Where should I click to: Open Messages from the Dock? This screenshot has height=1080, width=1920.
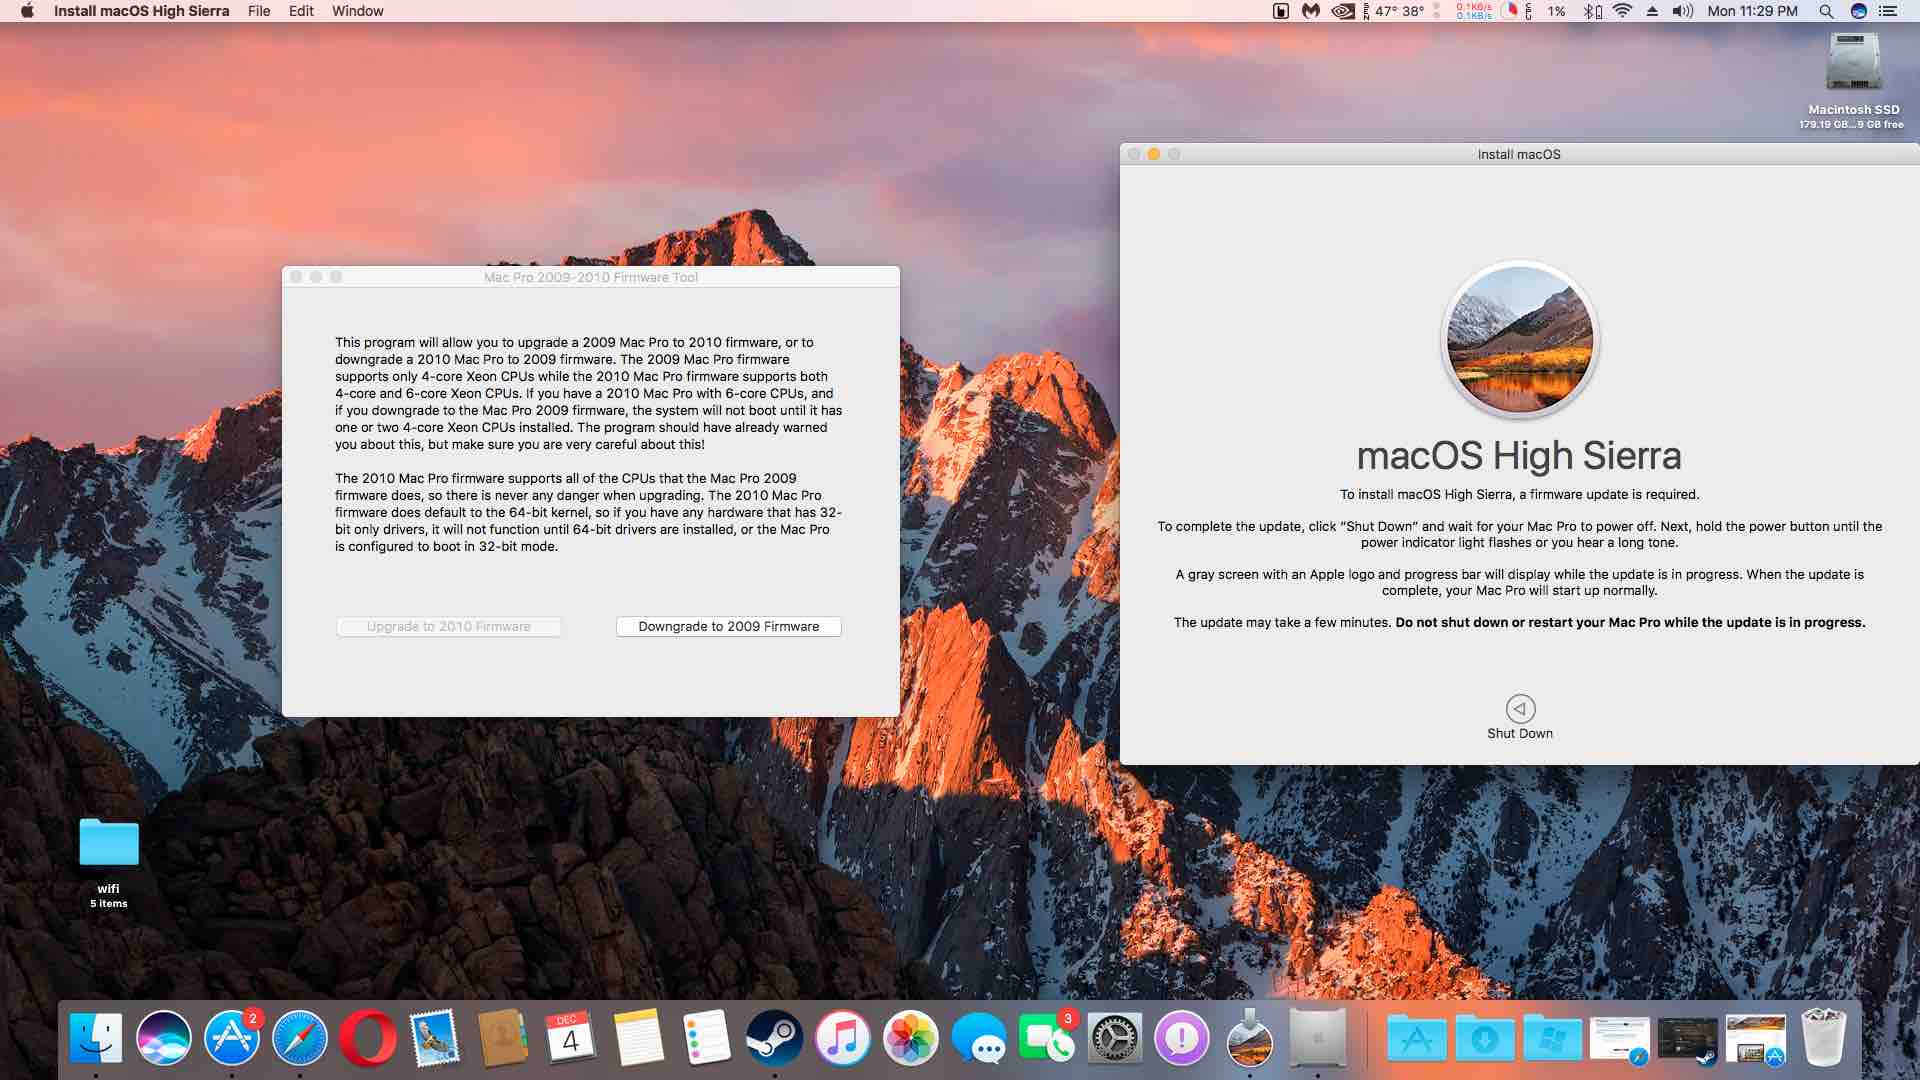click(x=979, y=1038)
